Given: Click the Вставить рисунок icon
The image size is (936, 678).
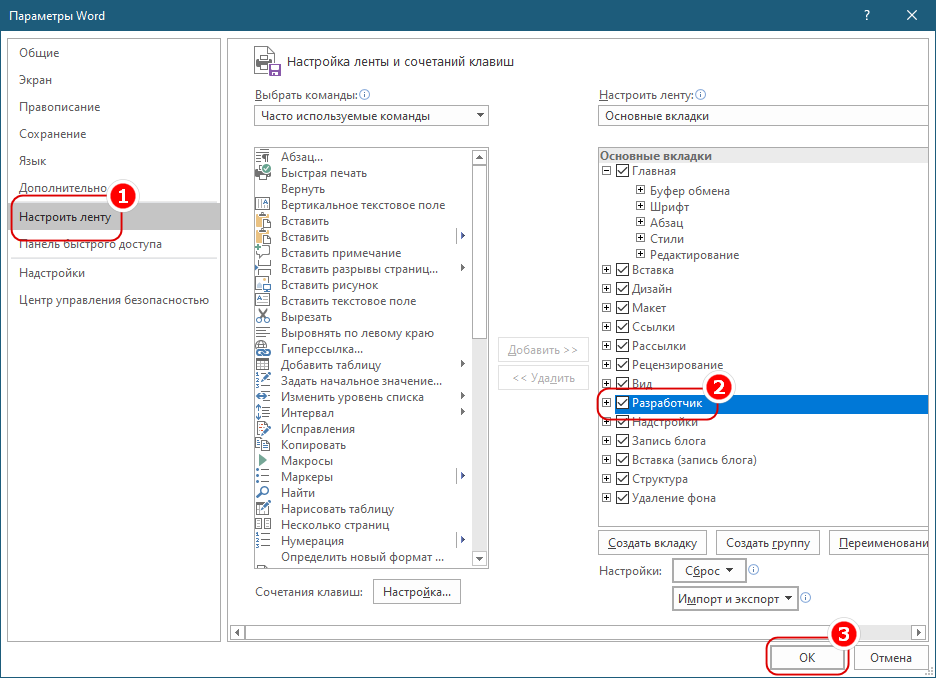Looking at the screenshot, I should [x=263, y=285].
